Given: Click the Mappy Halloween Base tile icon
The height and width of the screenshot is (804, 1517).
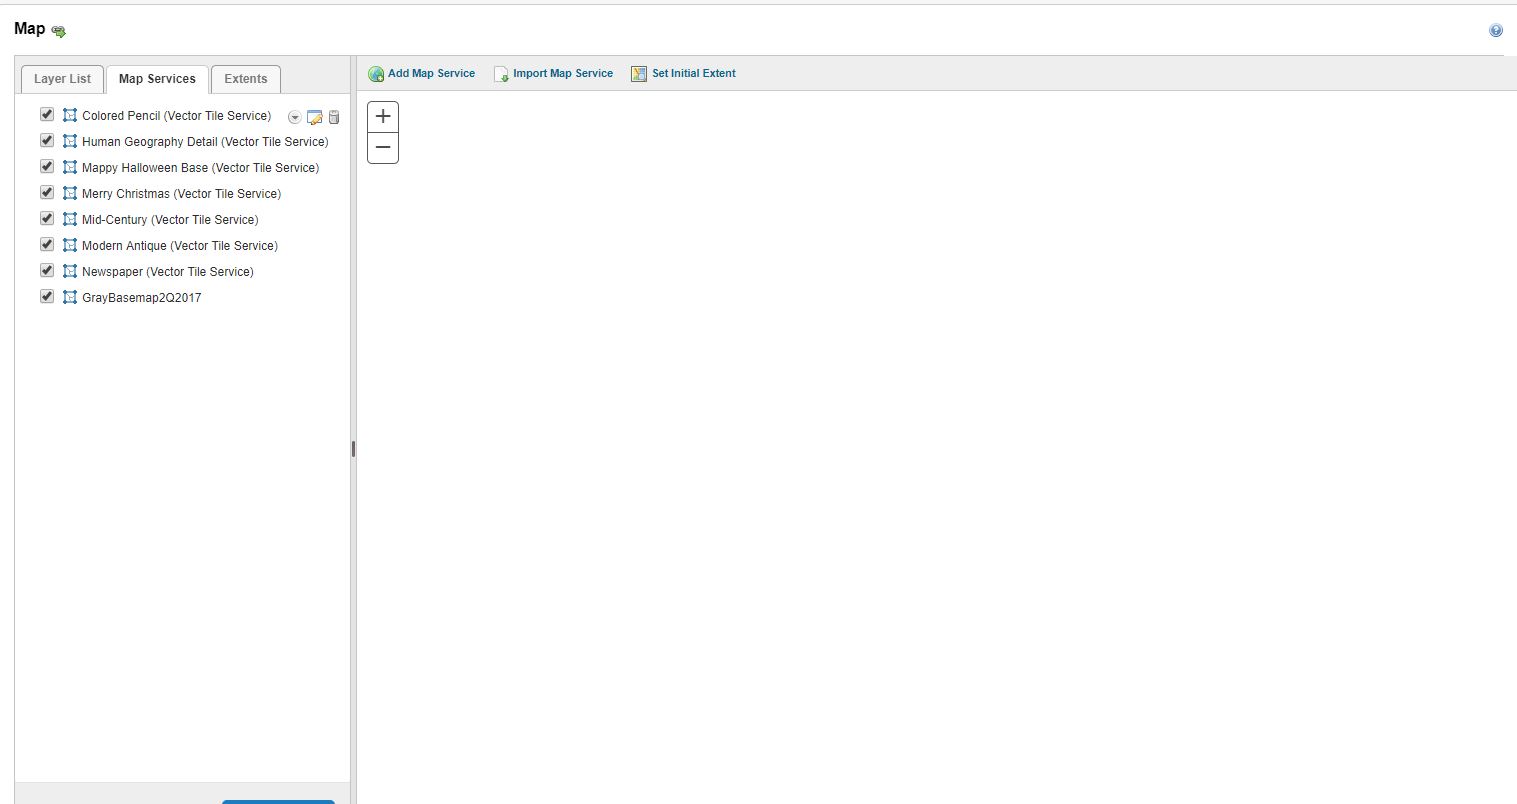Looking at the screenshot, I should [x=70, y=167].
